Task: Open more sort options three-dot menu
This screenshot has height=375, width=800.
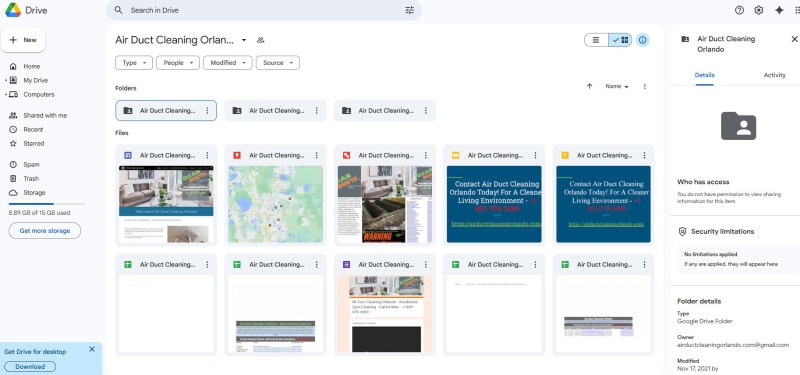Action: 644,86
